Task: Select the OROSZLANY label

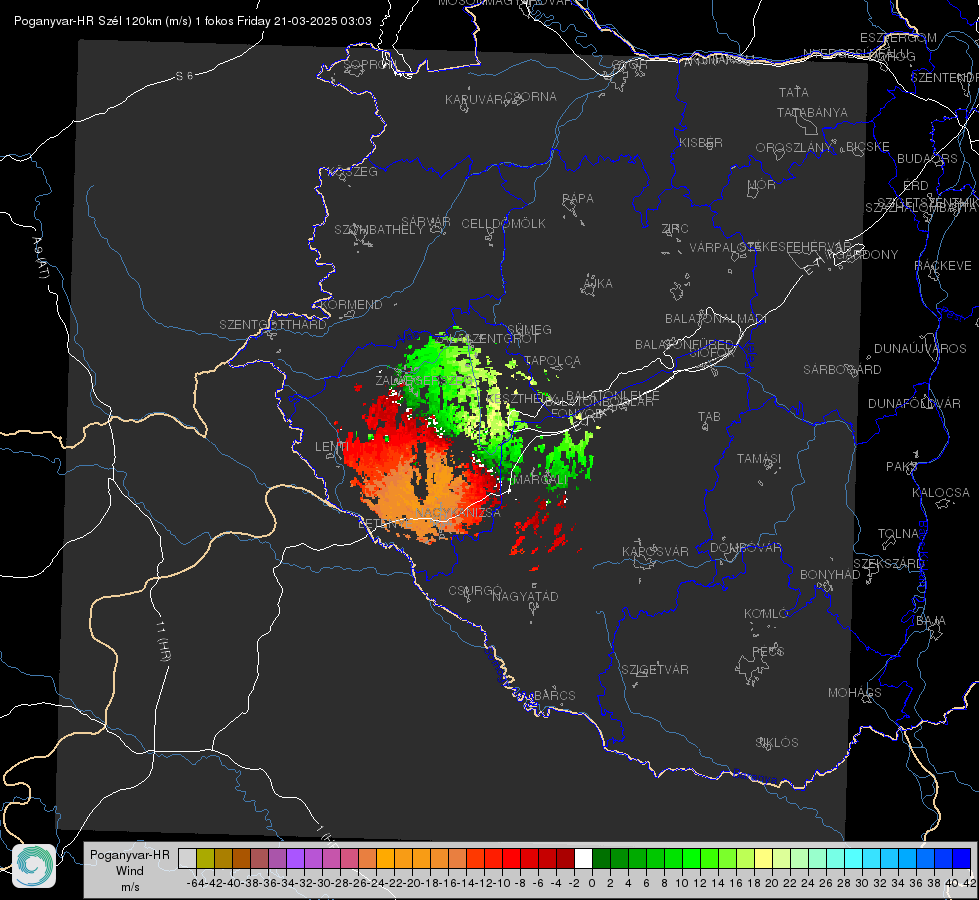Action: coord(794,148)
